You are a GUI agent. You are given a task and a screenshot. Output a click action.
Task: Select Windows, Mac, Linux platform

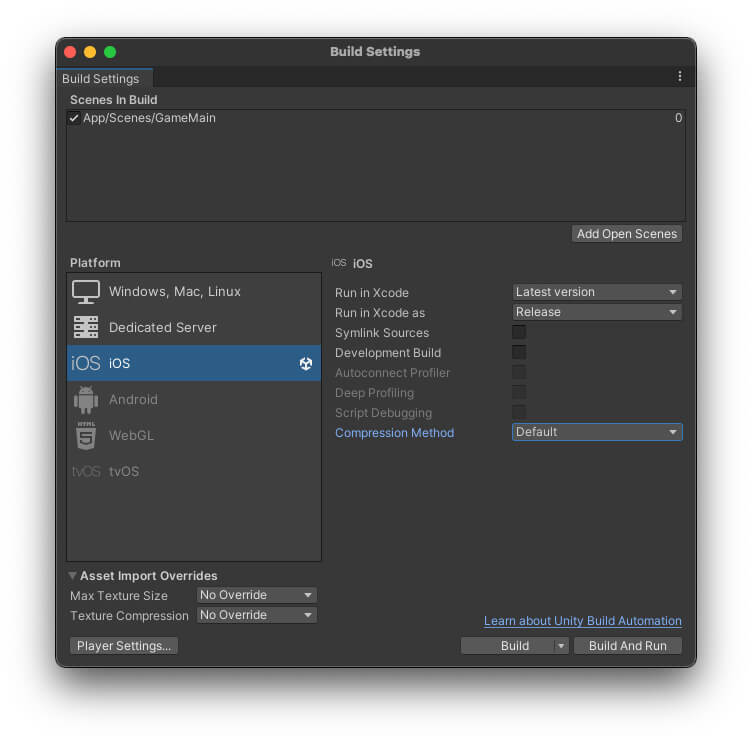pyautogui.click(x=194, y=292)
